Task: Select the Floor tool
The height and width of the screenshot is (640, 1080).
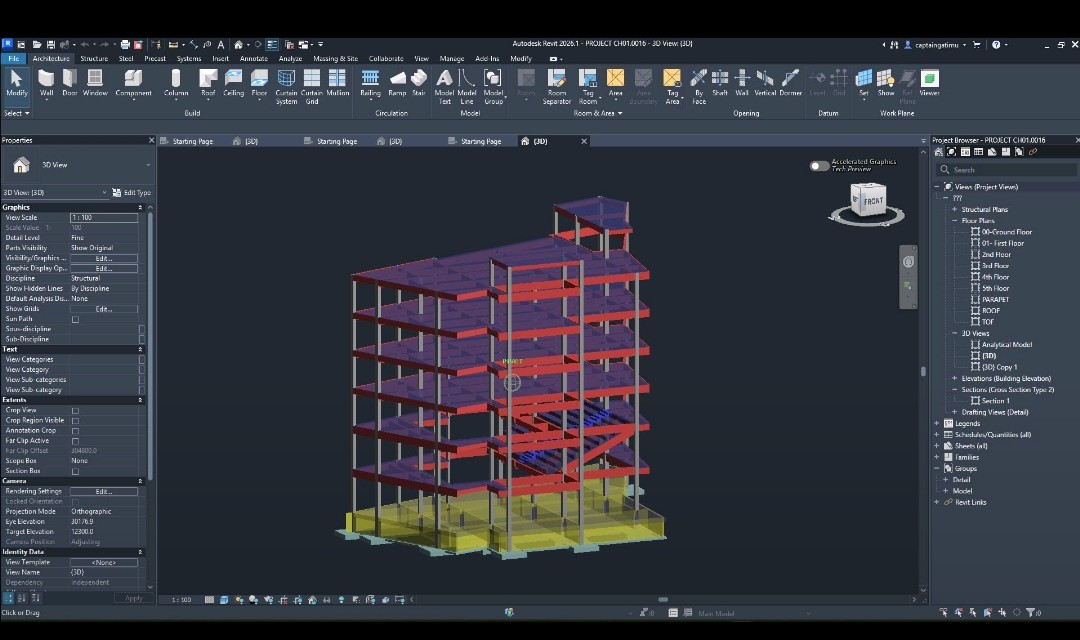Action: pos(259,83)
